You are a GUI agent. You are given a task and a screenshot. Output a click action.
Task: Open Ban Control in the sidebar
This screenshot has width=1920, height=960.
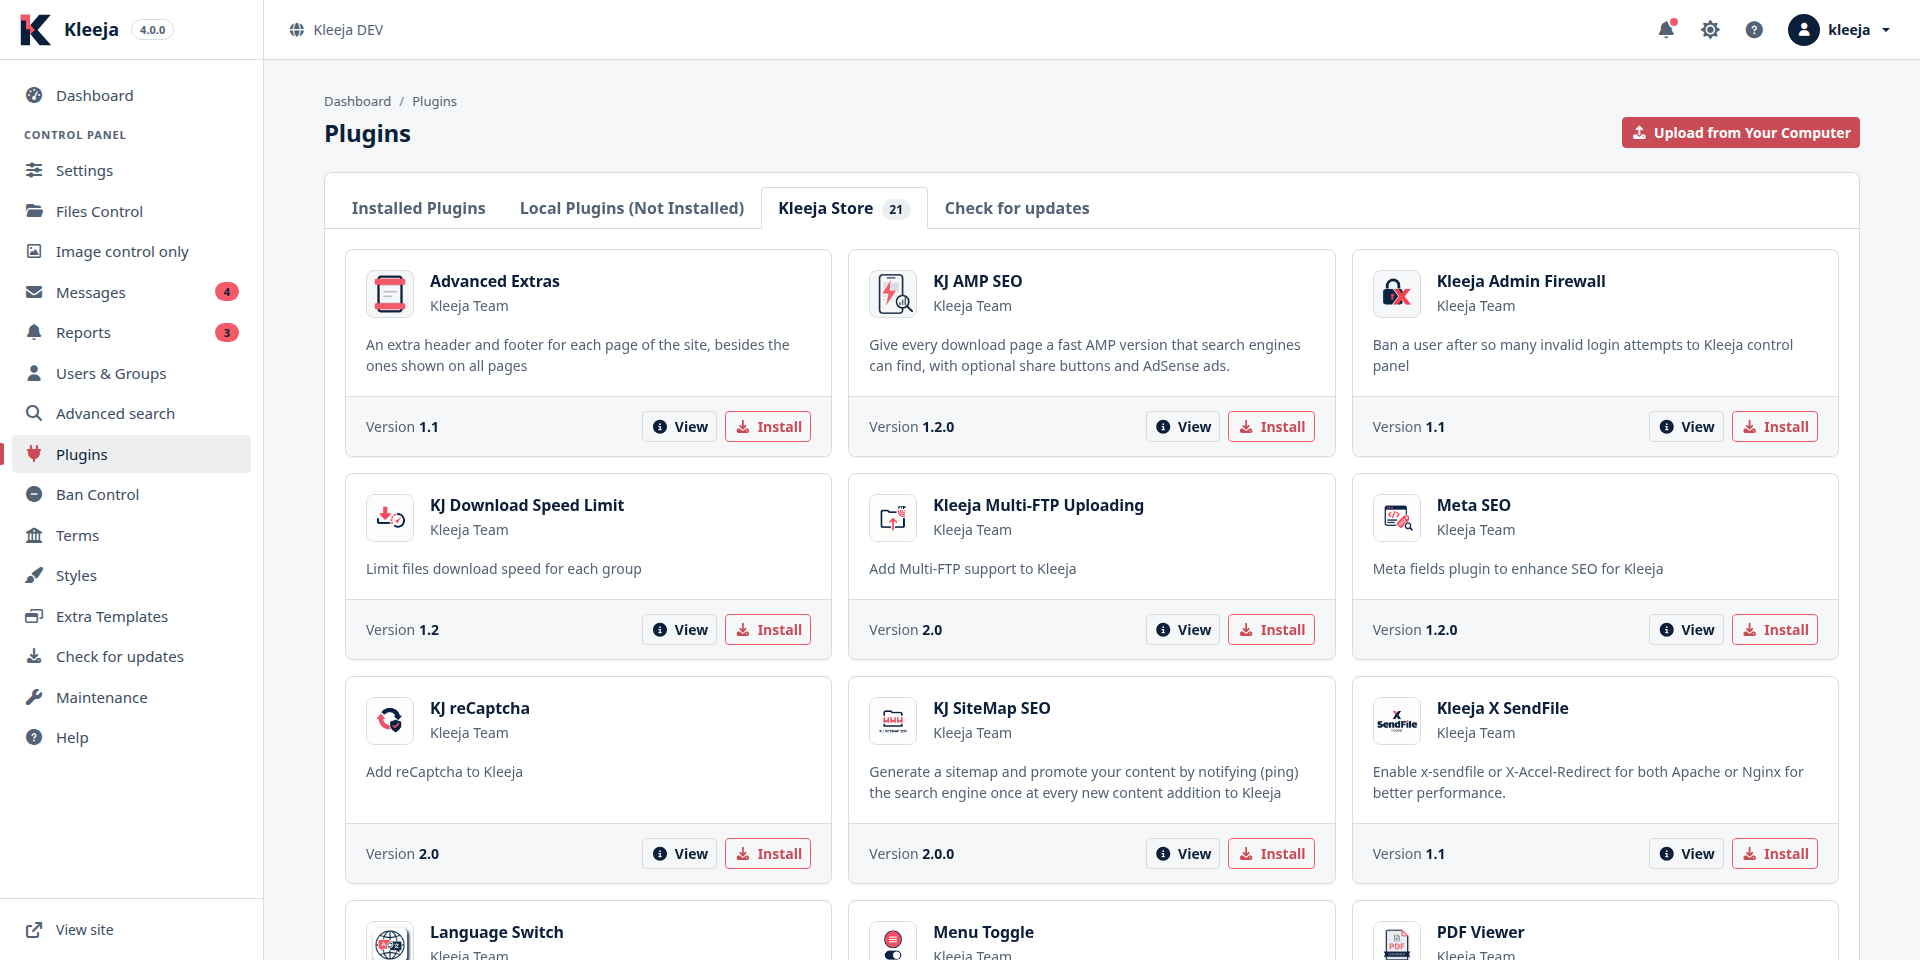click(131, 495)
